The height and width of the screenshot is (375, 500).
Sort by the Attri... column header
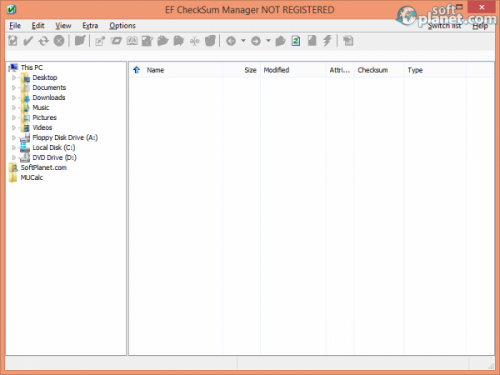point(340,70)
